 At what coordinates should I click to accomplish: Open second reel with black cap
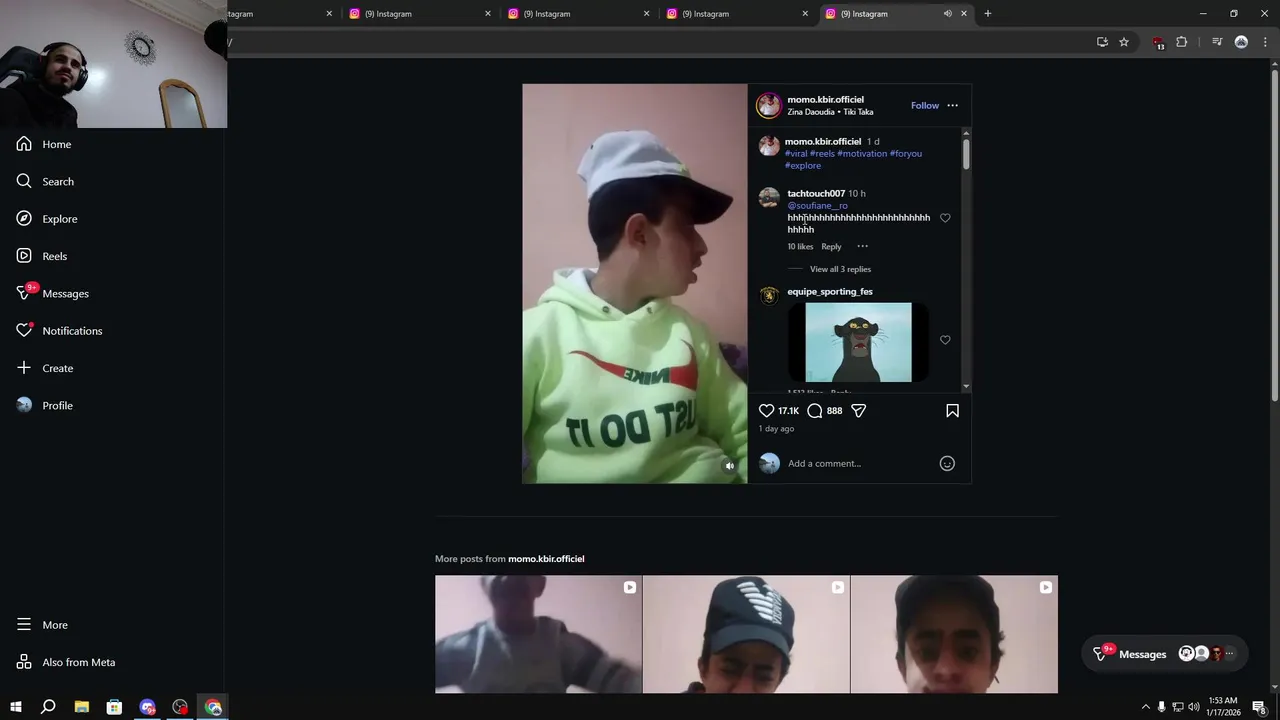pyautogui.click(x=746, y=634)
